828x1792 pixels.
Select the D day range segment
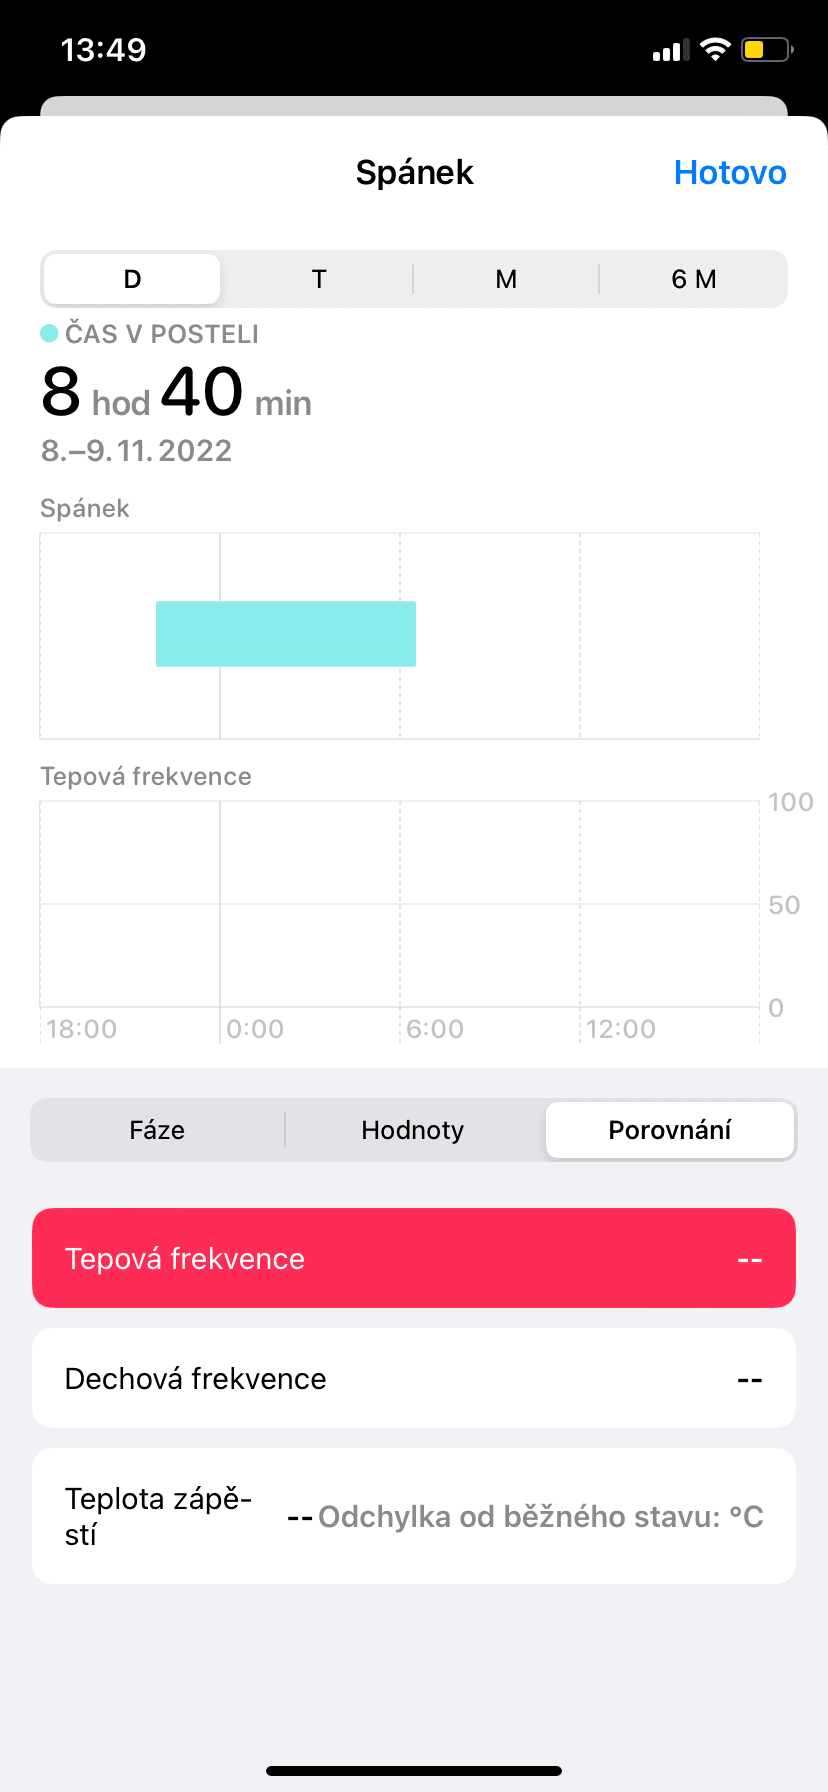point(132,279)
